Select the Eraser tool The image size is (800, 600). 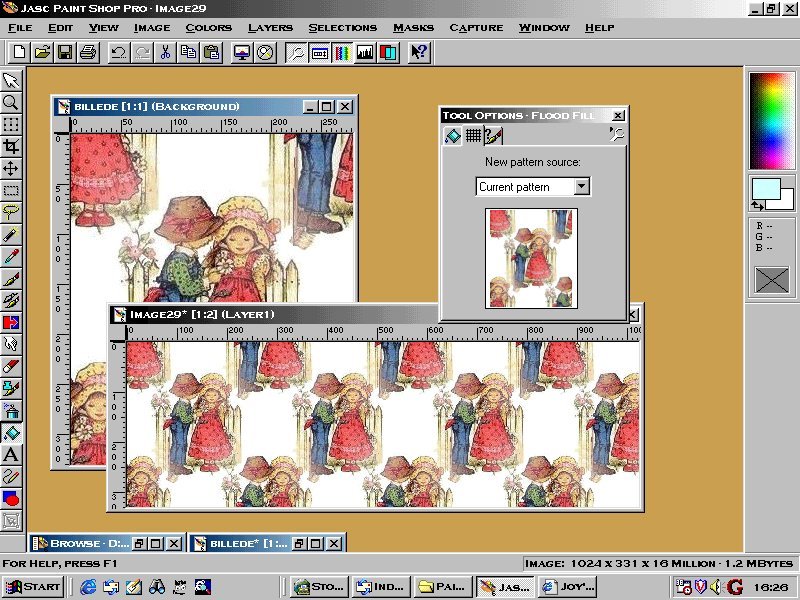coord(11,366)
